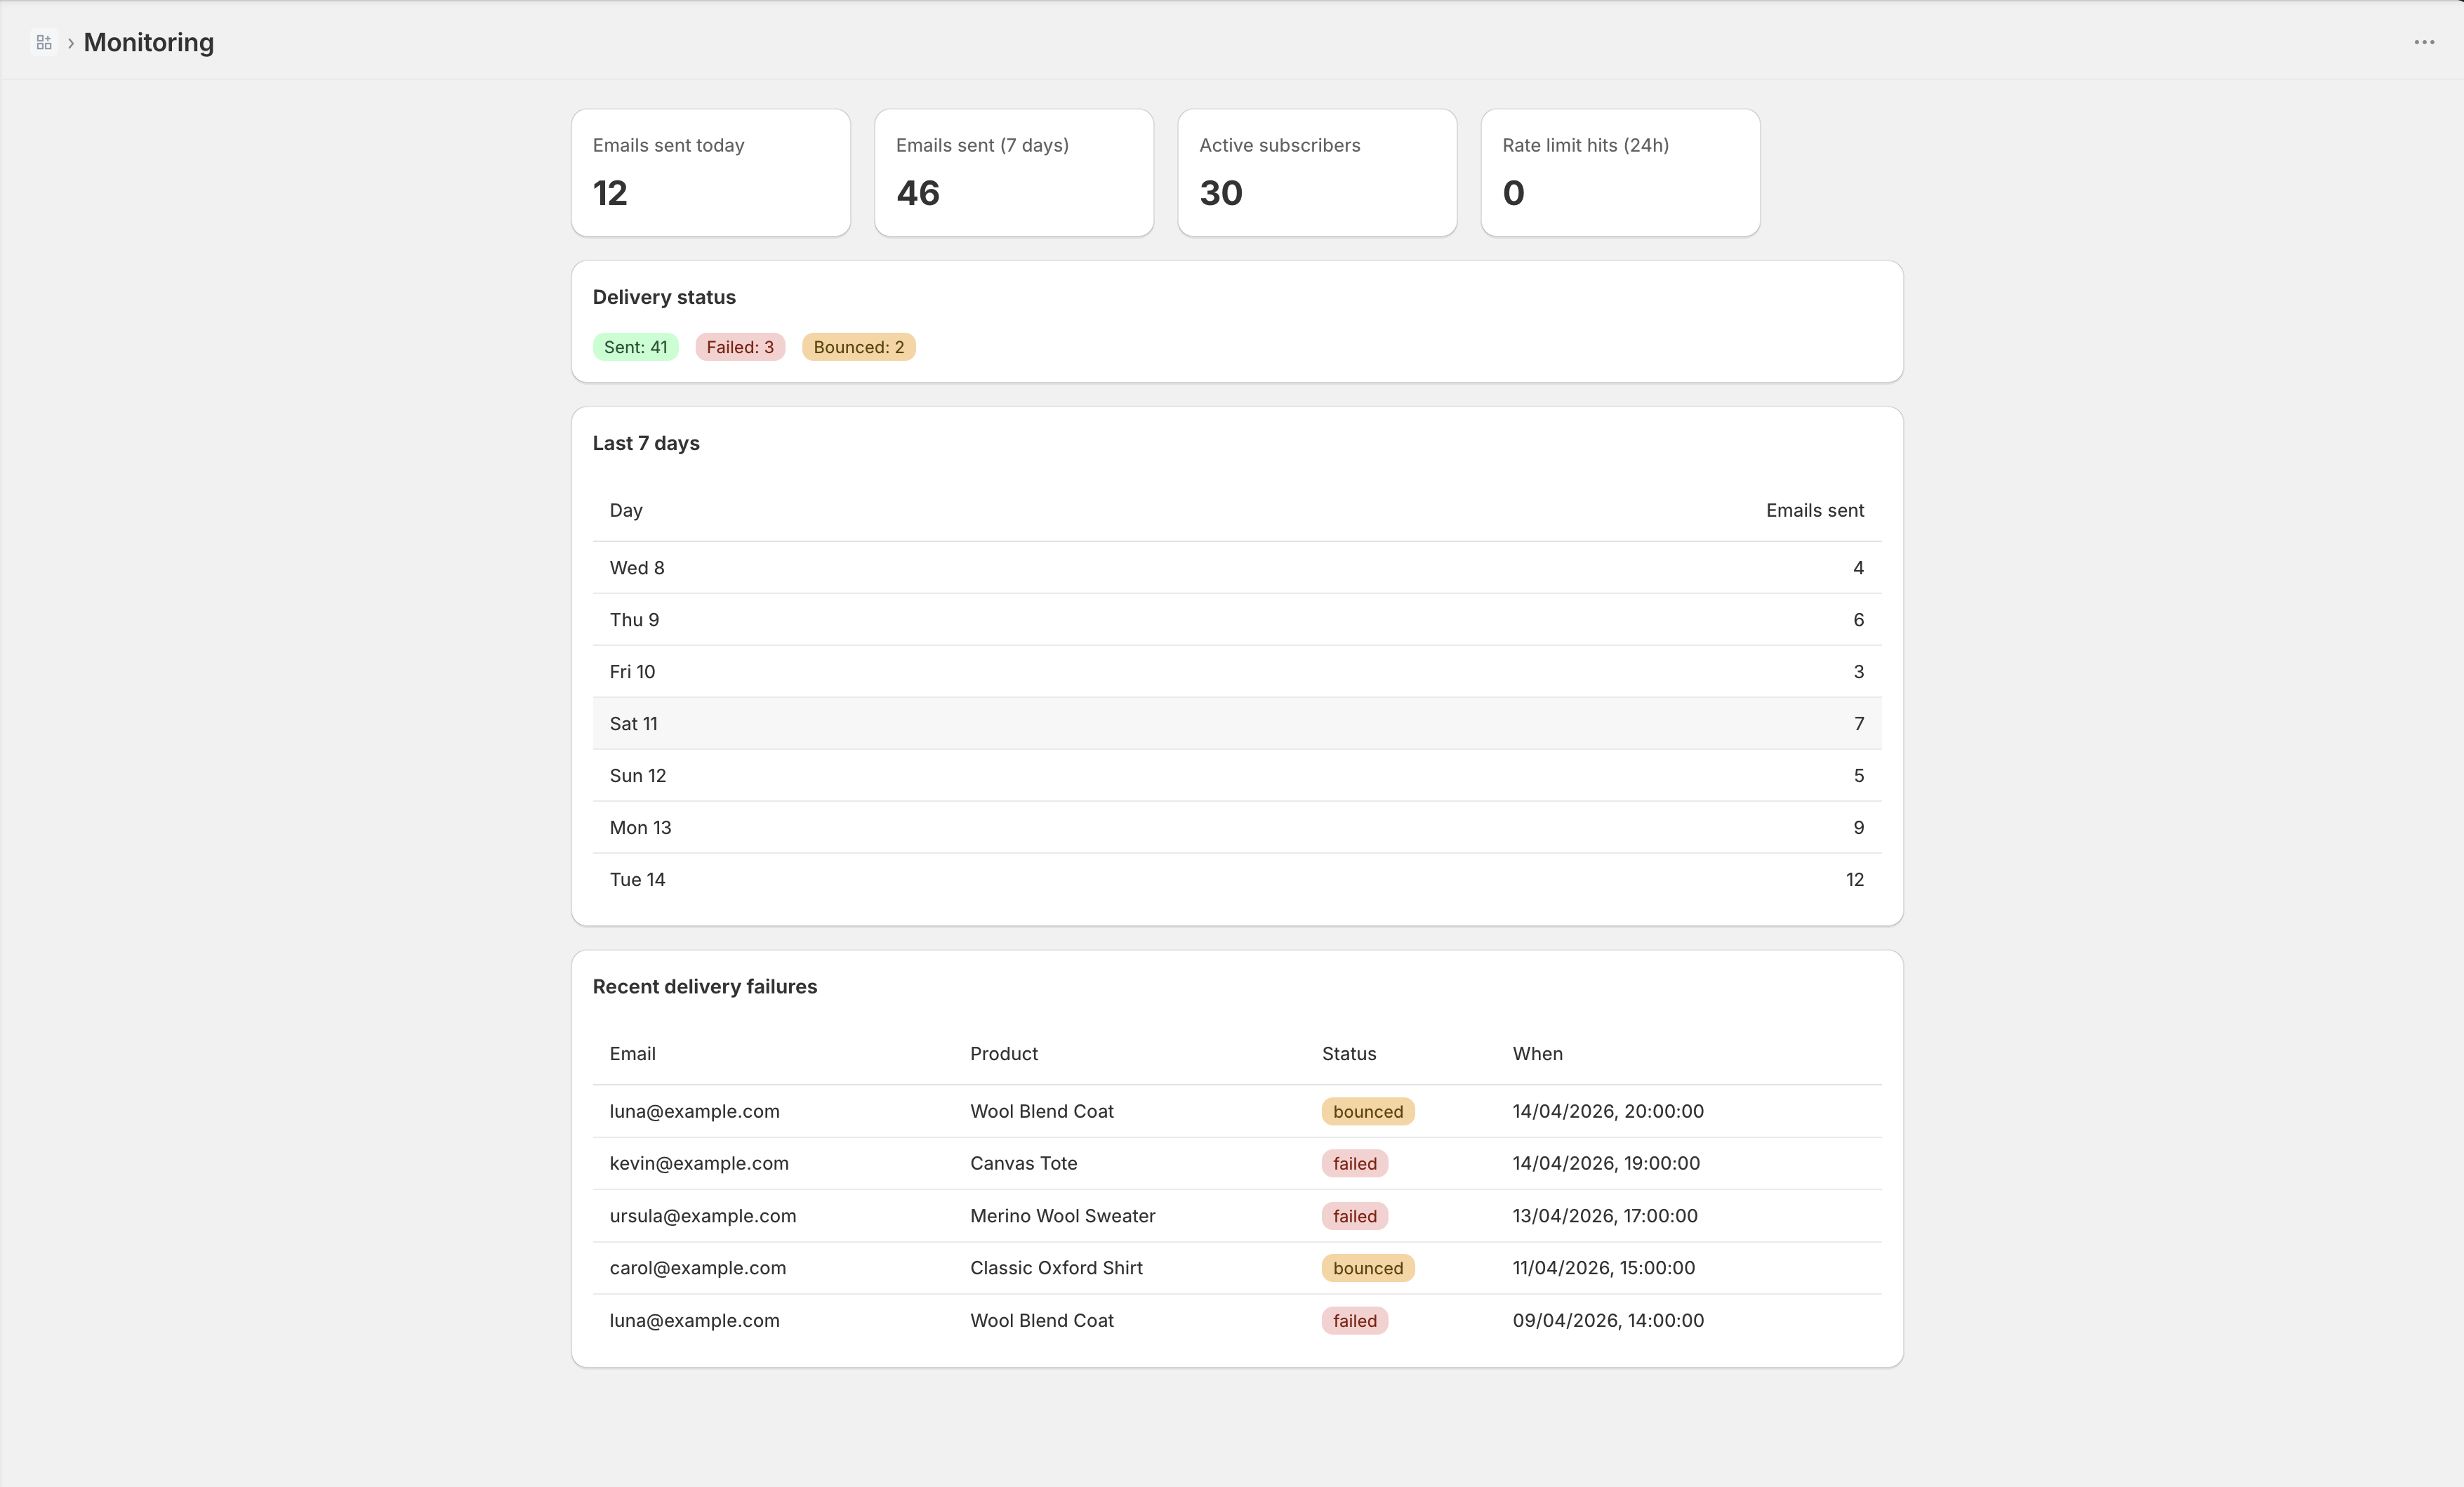Click the 13/04/2026, 17:00:00 timestamp
The height and width of the screenshot is (1487, 2464).
pyautogui.click(x=1605, y=1216)
